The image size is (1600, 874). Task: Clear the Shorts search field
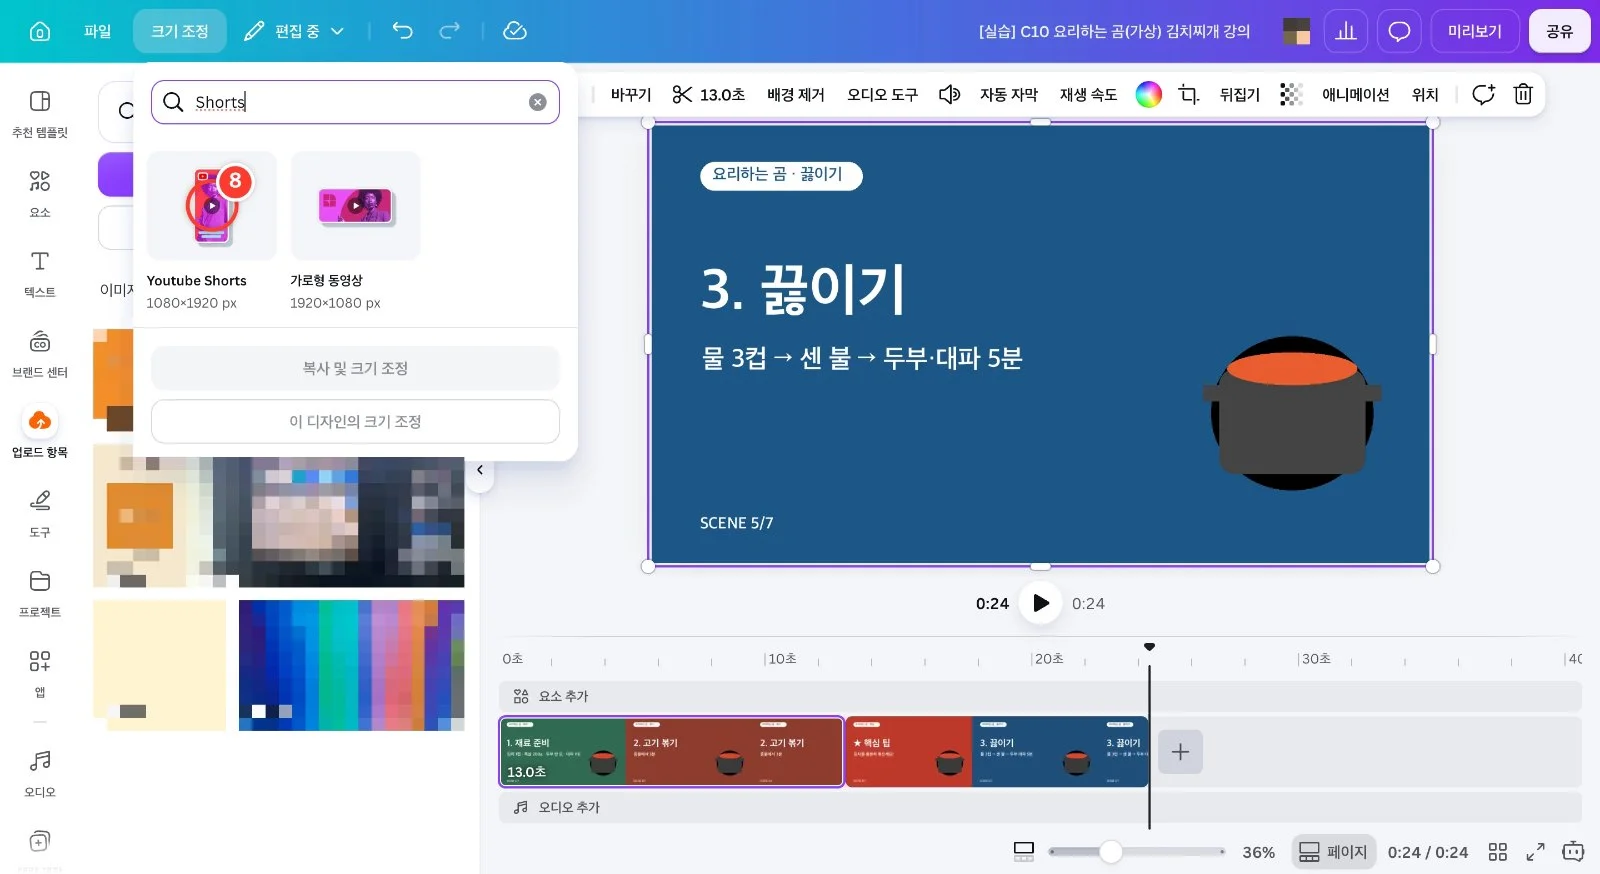coord(538,102)
